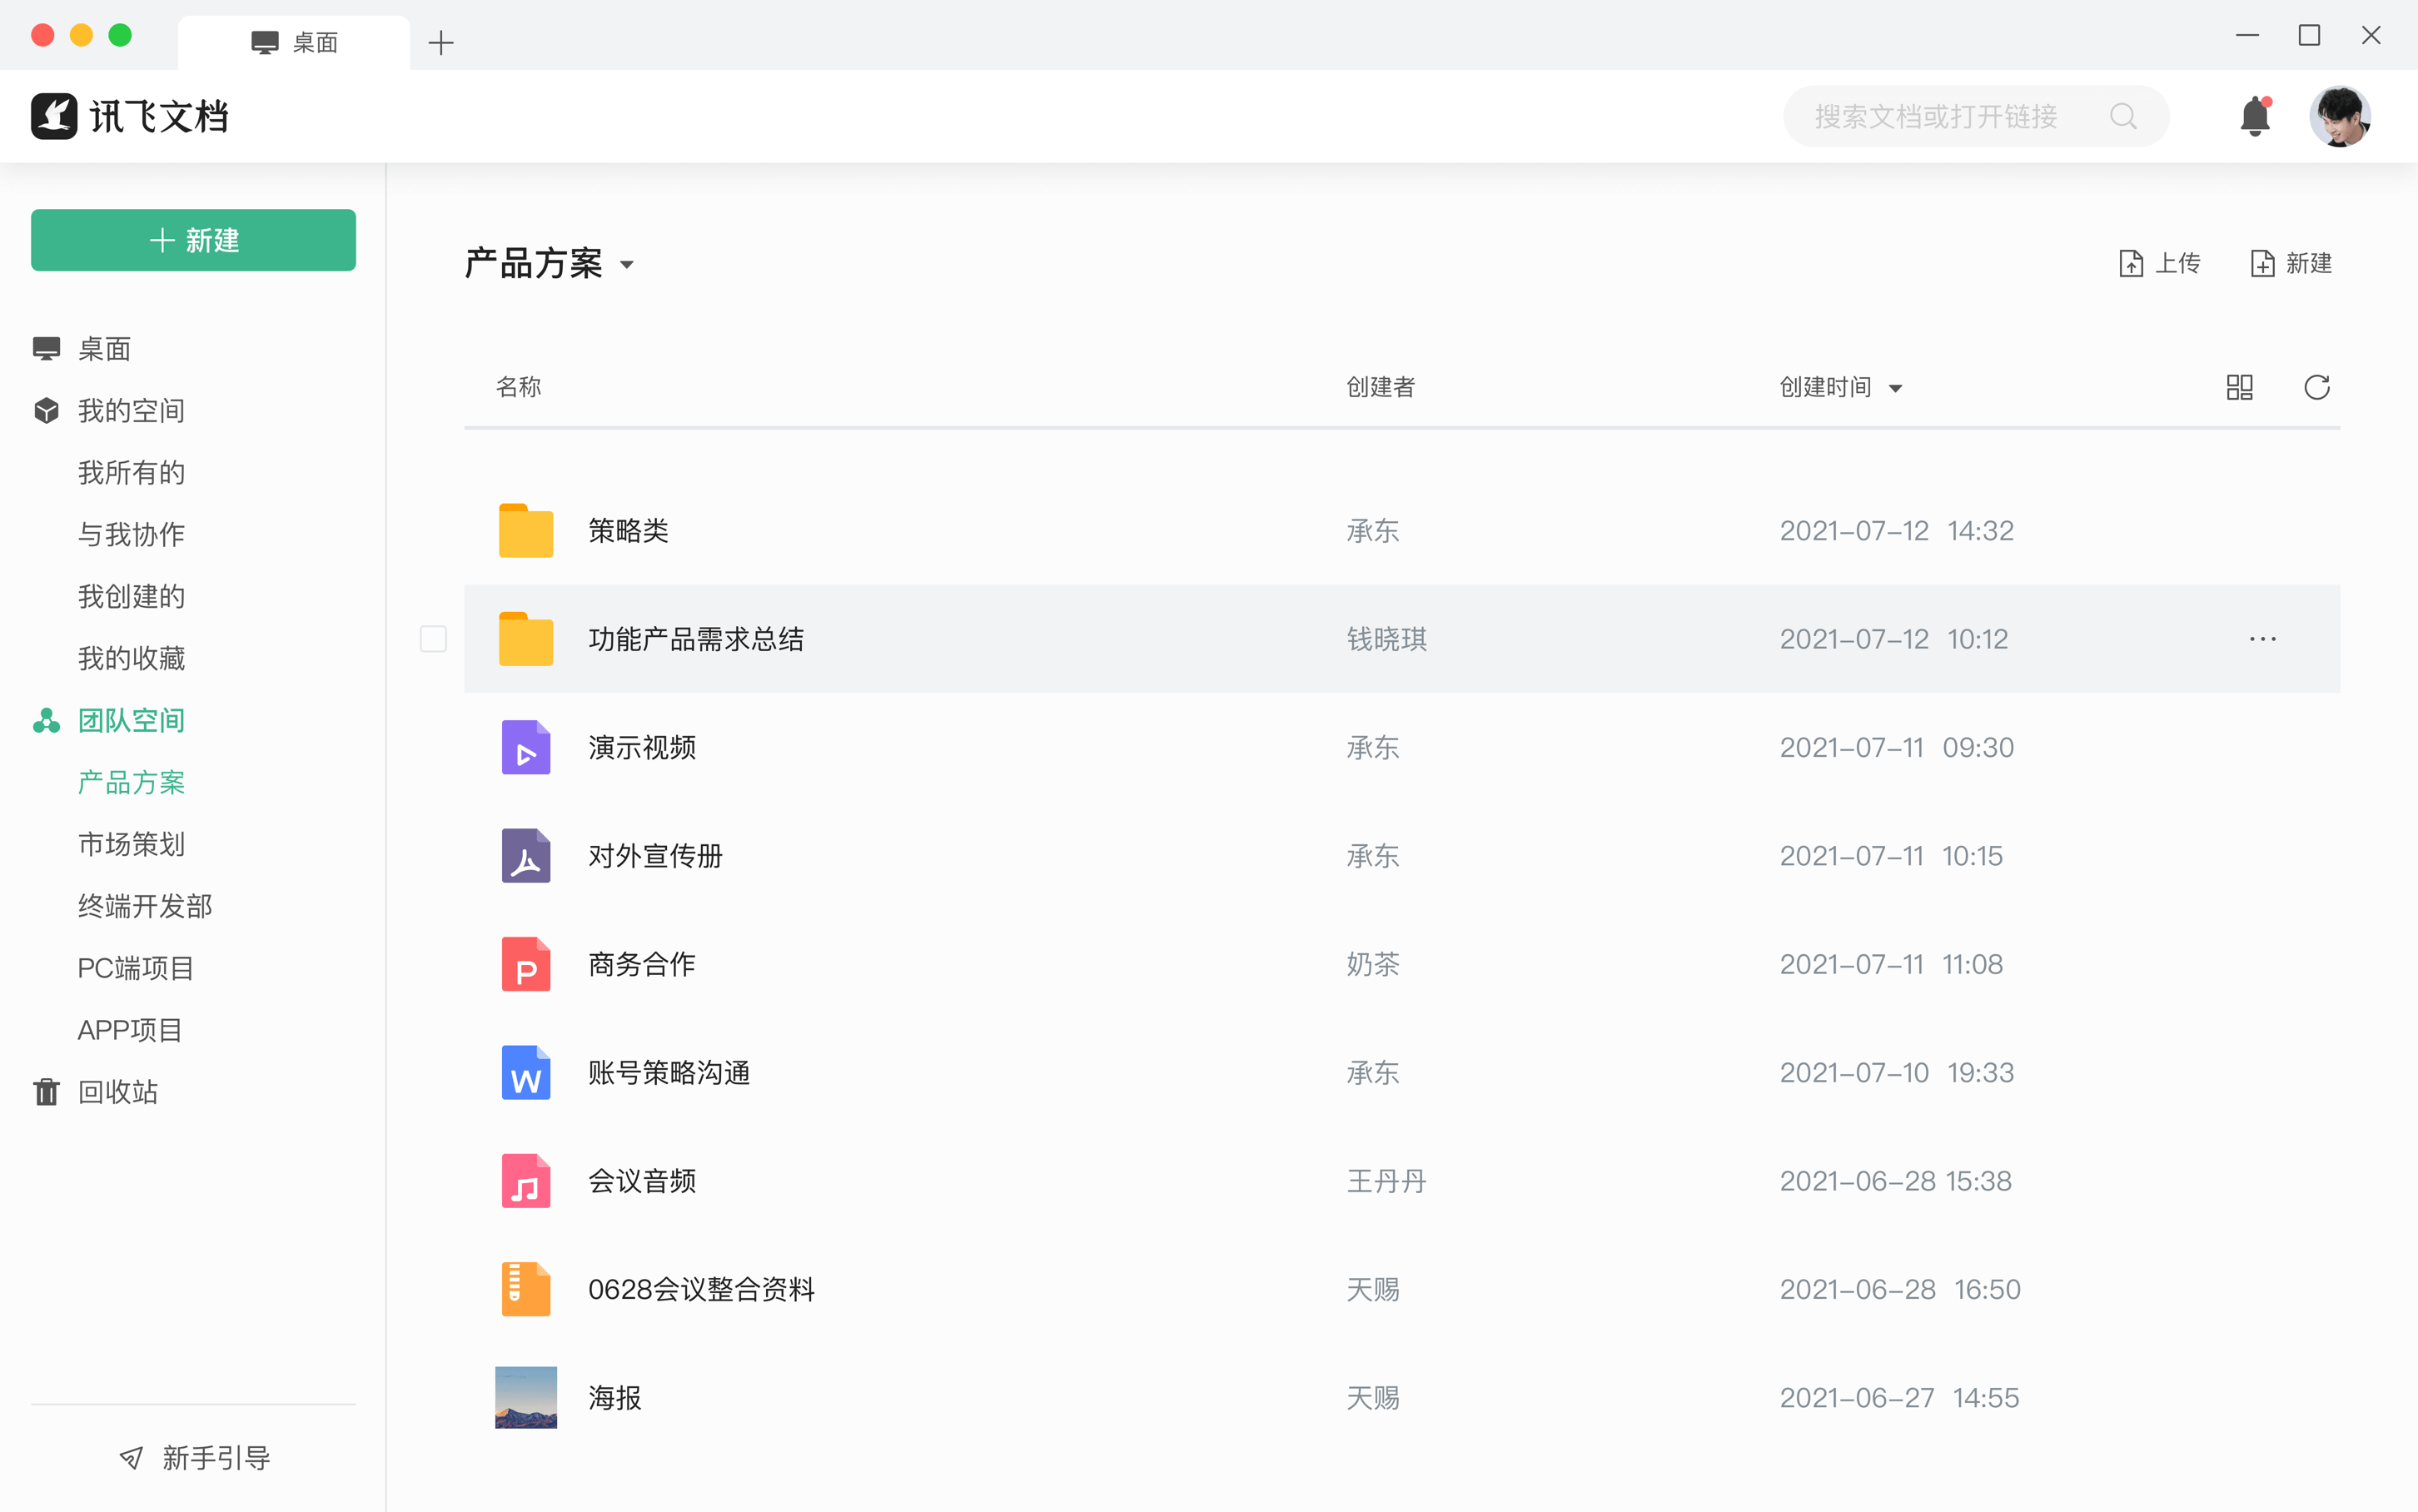
Task: Select the 桌面 tab at the top
Action: [x=293, y=42]
